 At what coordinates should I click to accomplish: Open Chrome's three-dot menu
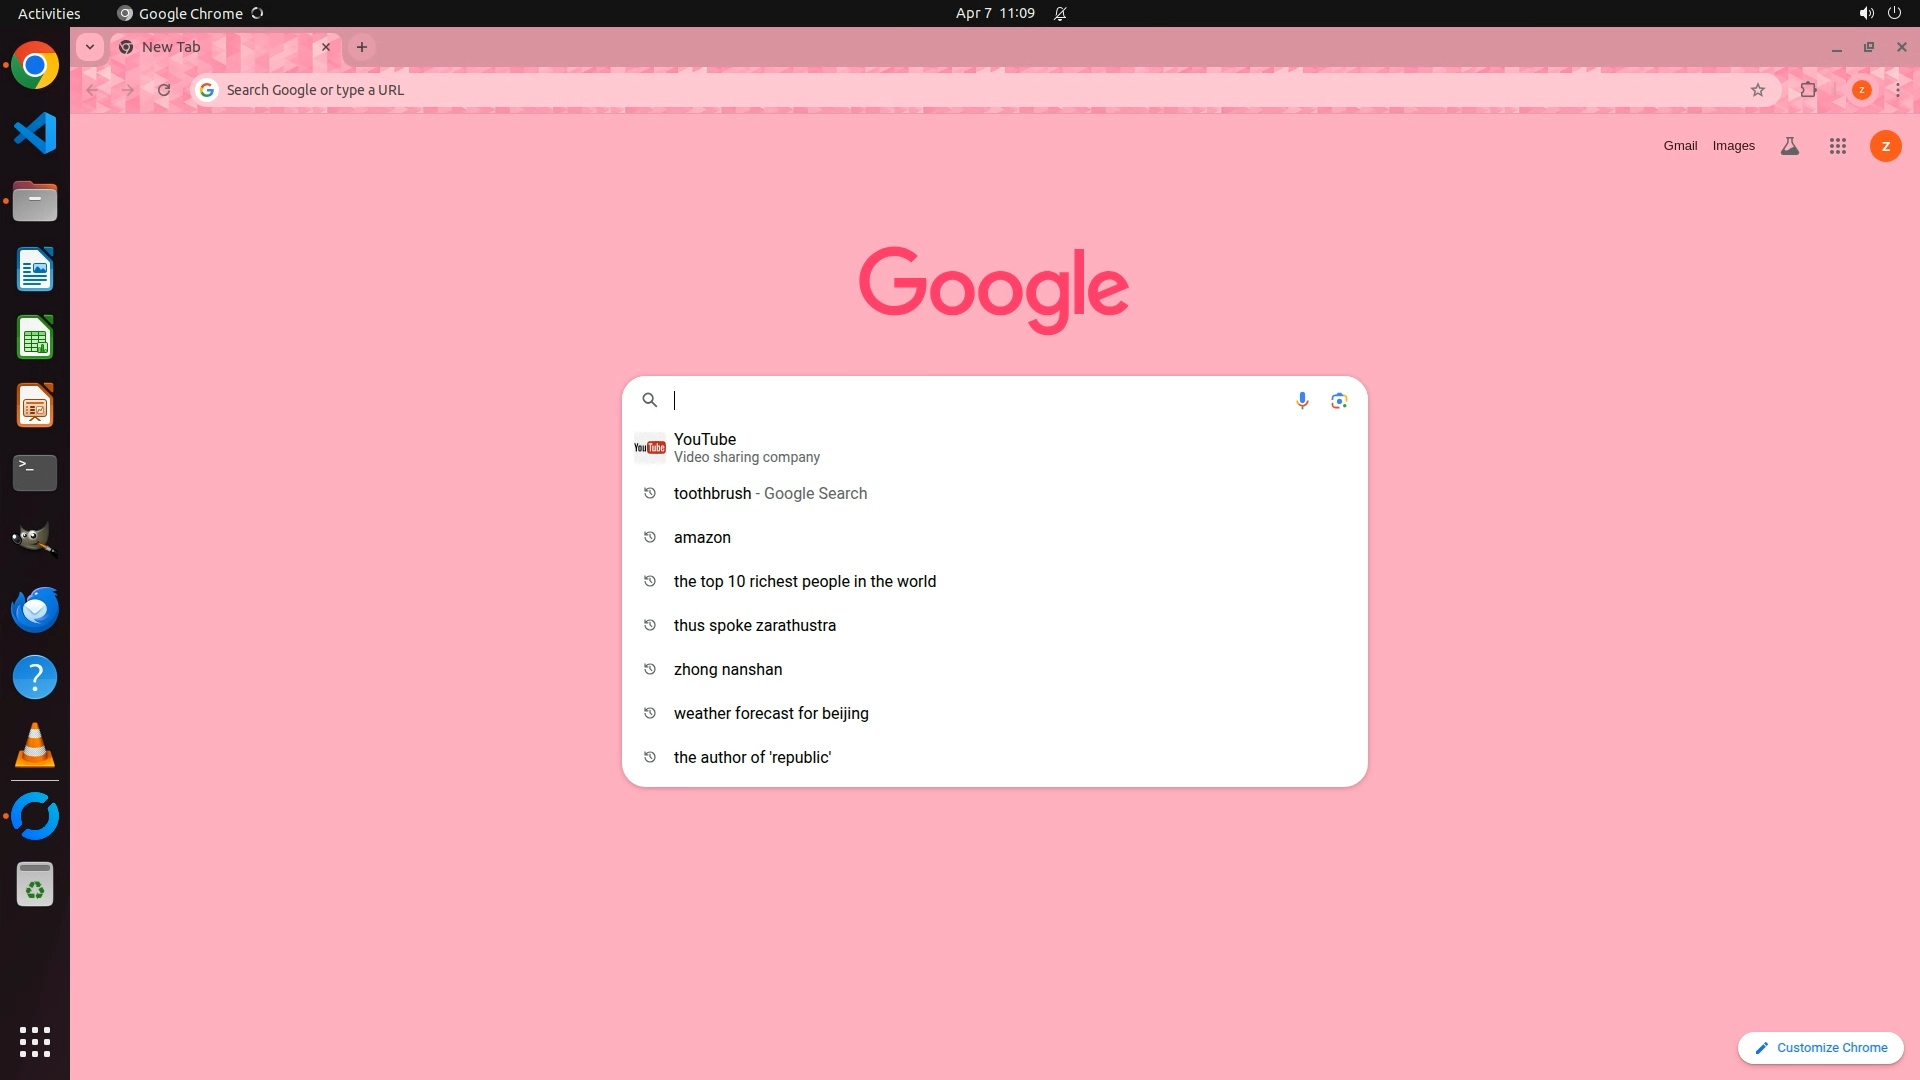click(1898, 90)
